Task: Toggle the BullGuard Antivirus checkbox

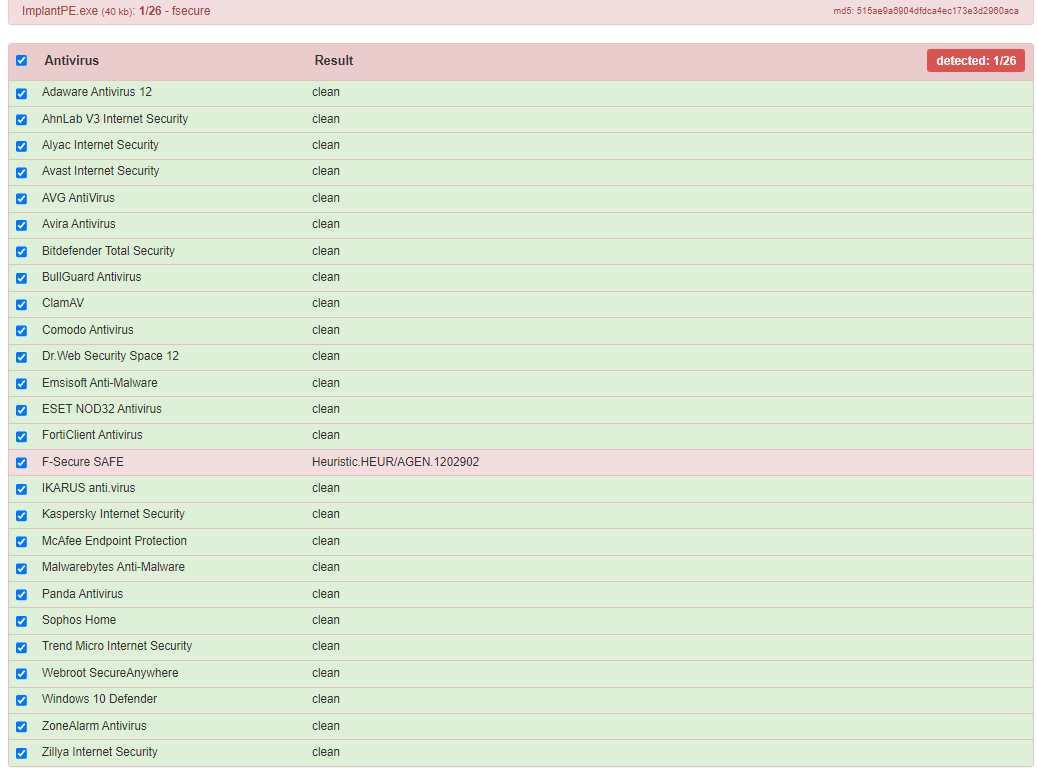Action: point(22,278)
